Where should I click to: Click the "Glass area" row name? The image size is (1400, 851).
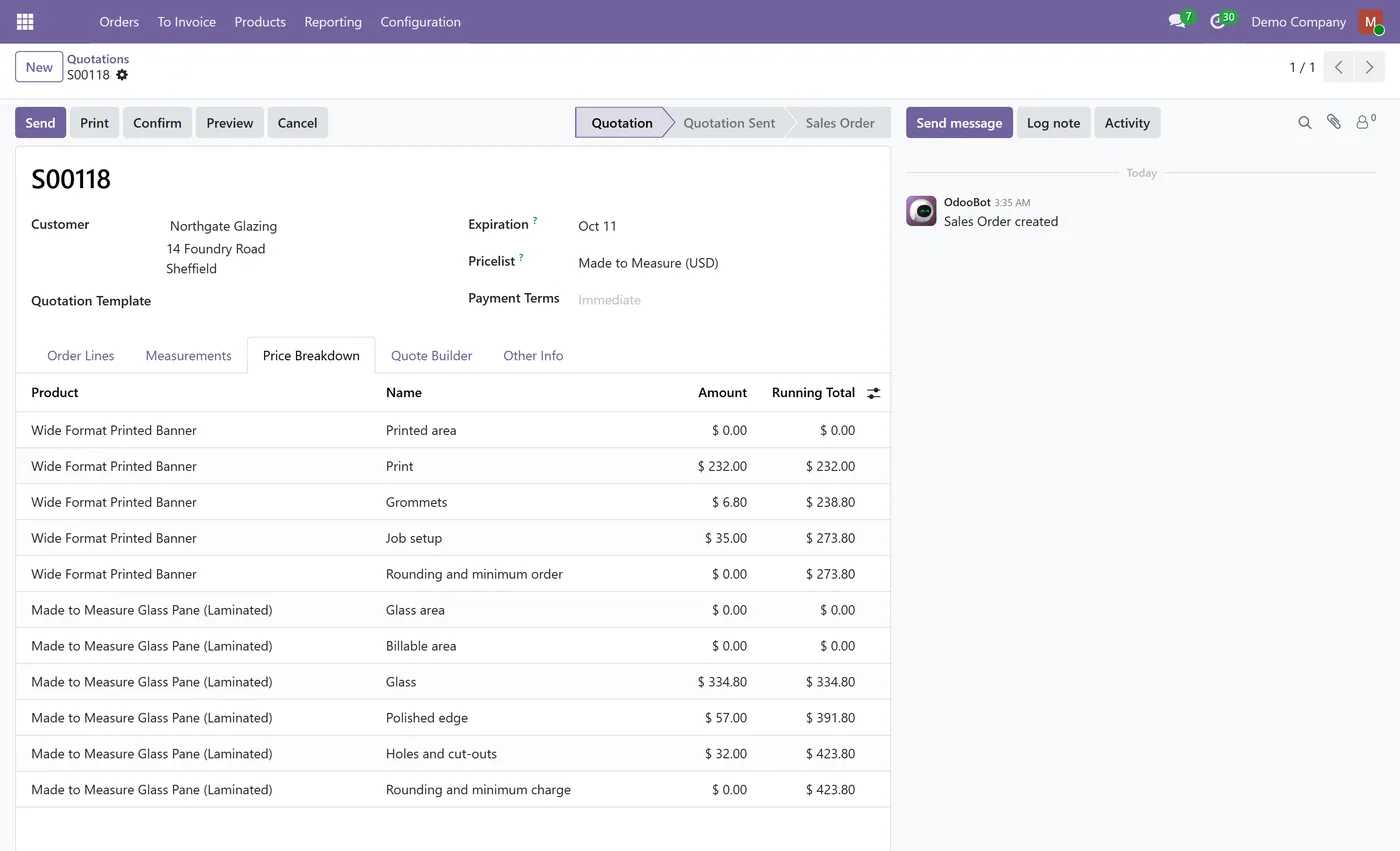click(415, 610)
